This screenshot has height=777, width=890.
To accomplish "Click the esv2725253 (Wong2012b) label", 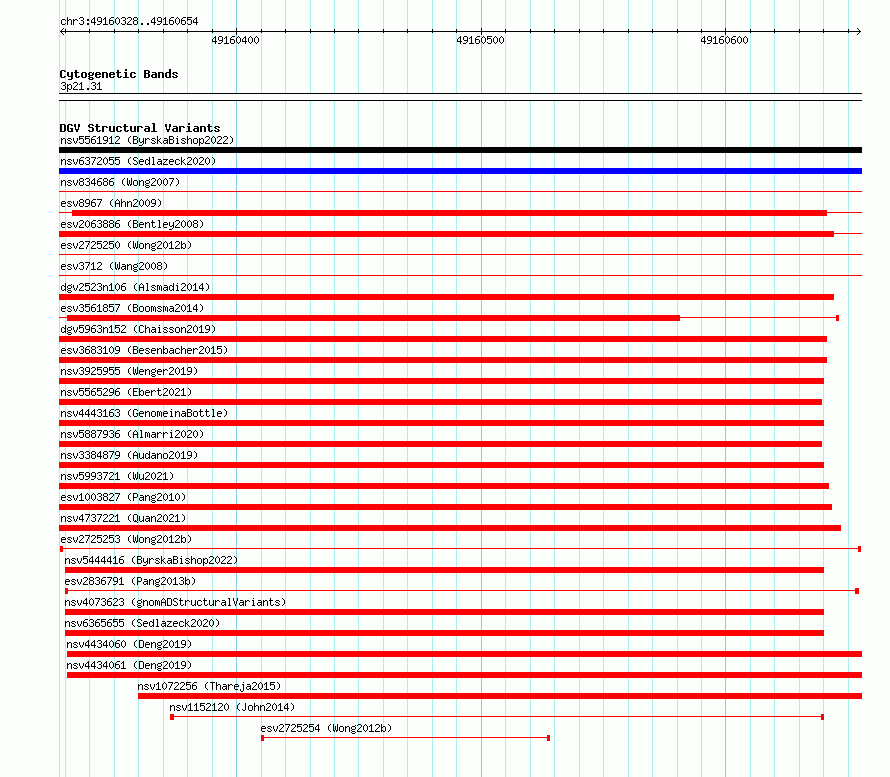I will click(126, 539).
